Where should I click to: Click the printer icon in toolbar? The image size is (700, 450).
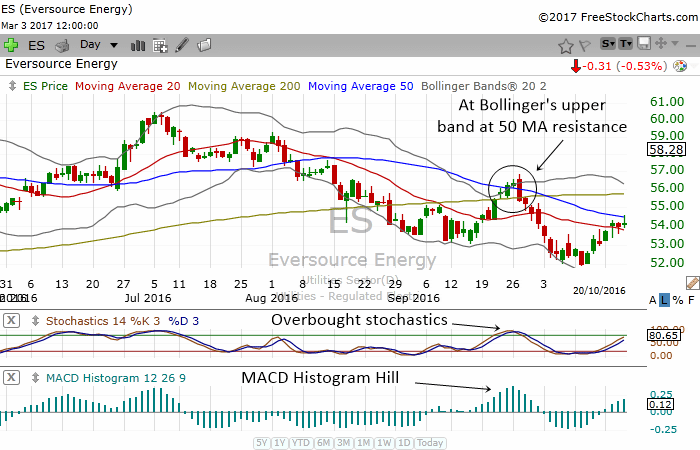tap(62, 46)
